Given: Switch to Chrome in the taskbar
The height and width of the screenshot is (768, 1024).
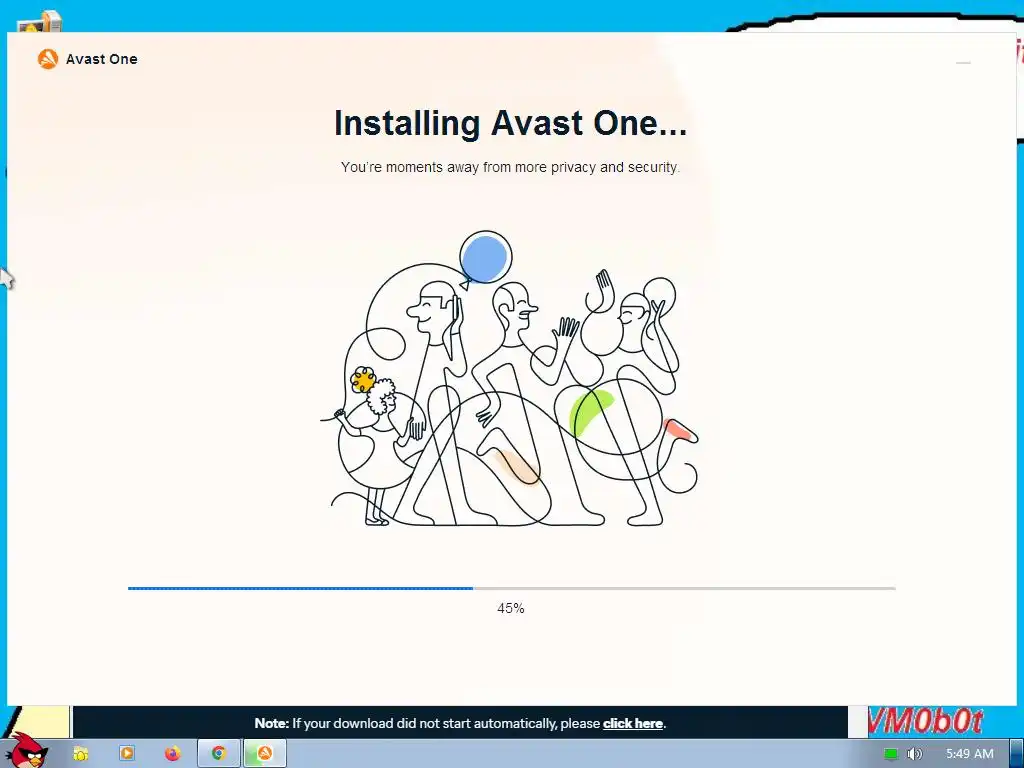Looking at the screenshot, I should [x=219, y=754].
